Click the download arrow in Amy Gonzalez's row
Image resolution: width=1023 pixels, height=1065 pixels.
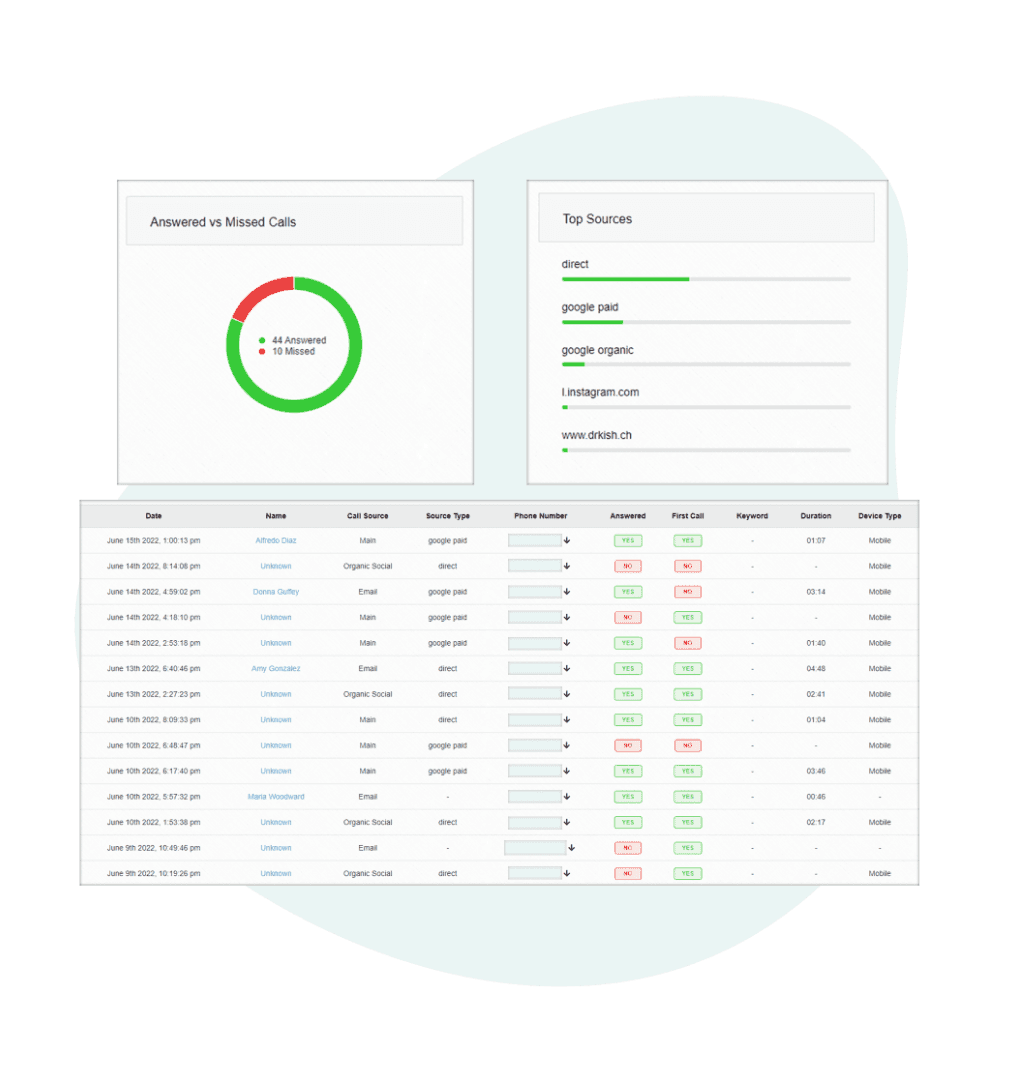[567, 669]
